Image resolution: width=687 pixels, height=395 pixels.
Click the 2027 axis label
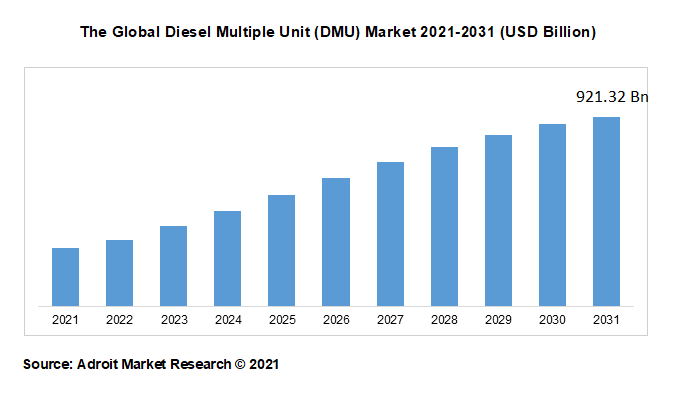pyautogui.click(x=390, y=320)
